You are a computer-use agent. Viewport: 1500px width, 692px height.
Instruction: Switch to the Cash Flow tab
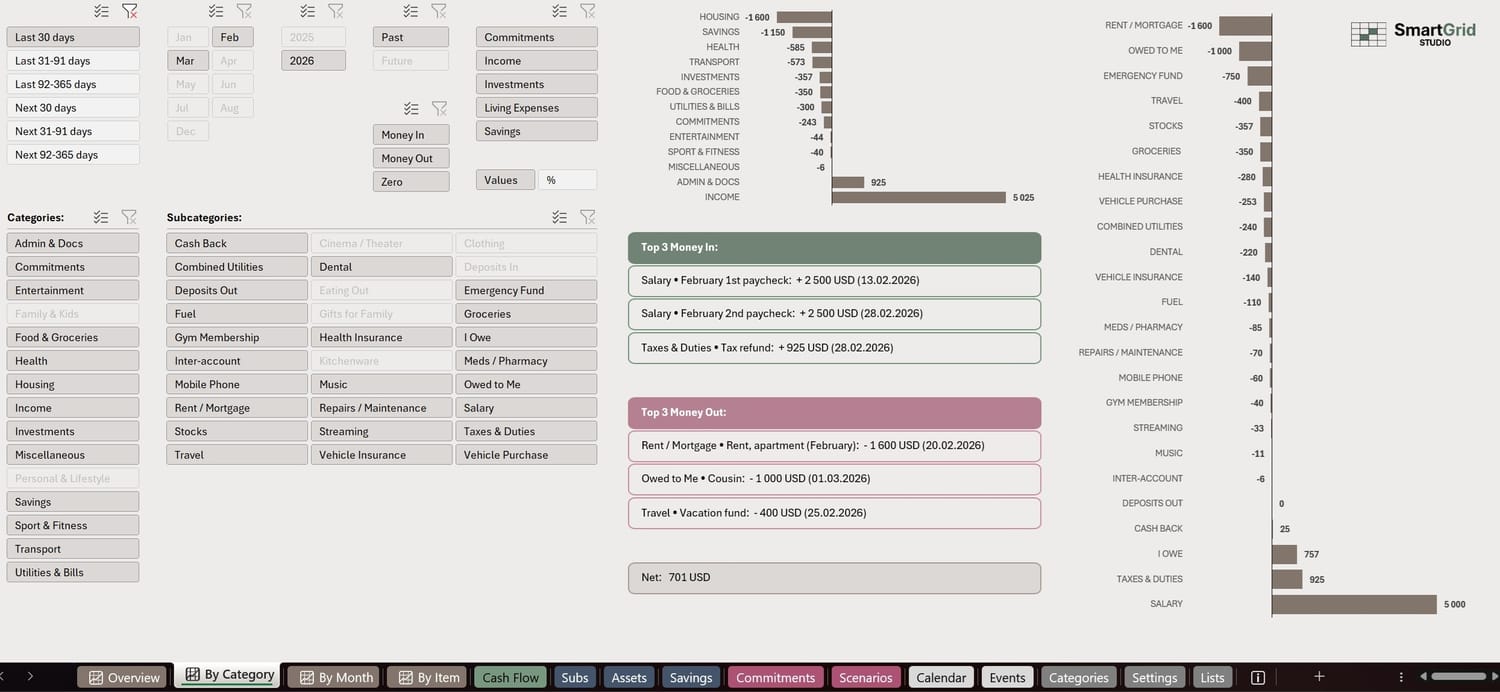click(510, 677)
